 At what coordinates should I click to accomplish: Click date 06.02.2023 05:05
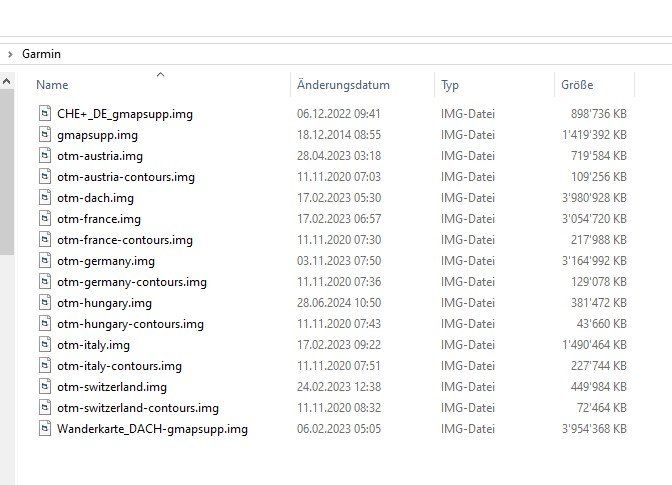click(x=339, y=428)
